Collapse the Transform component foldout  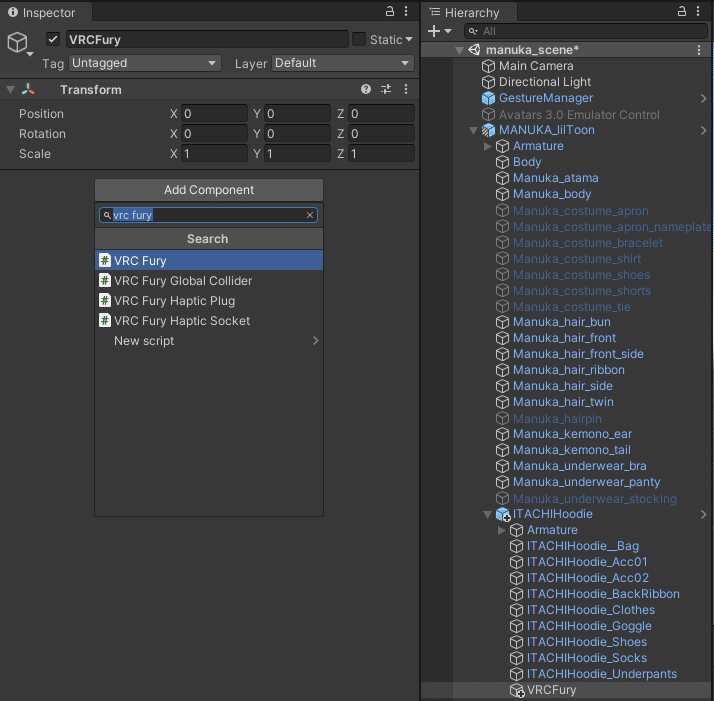10,90
